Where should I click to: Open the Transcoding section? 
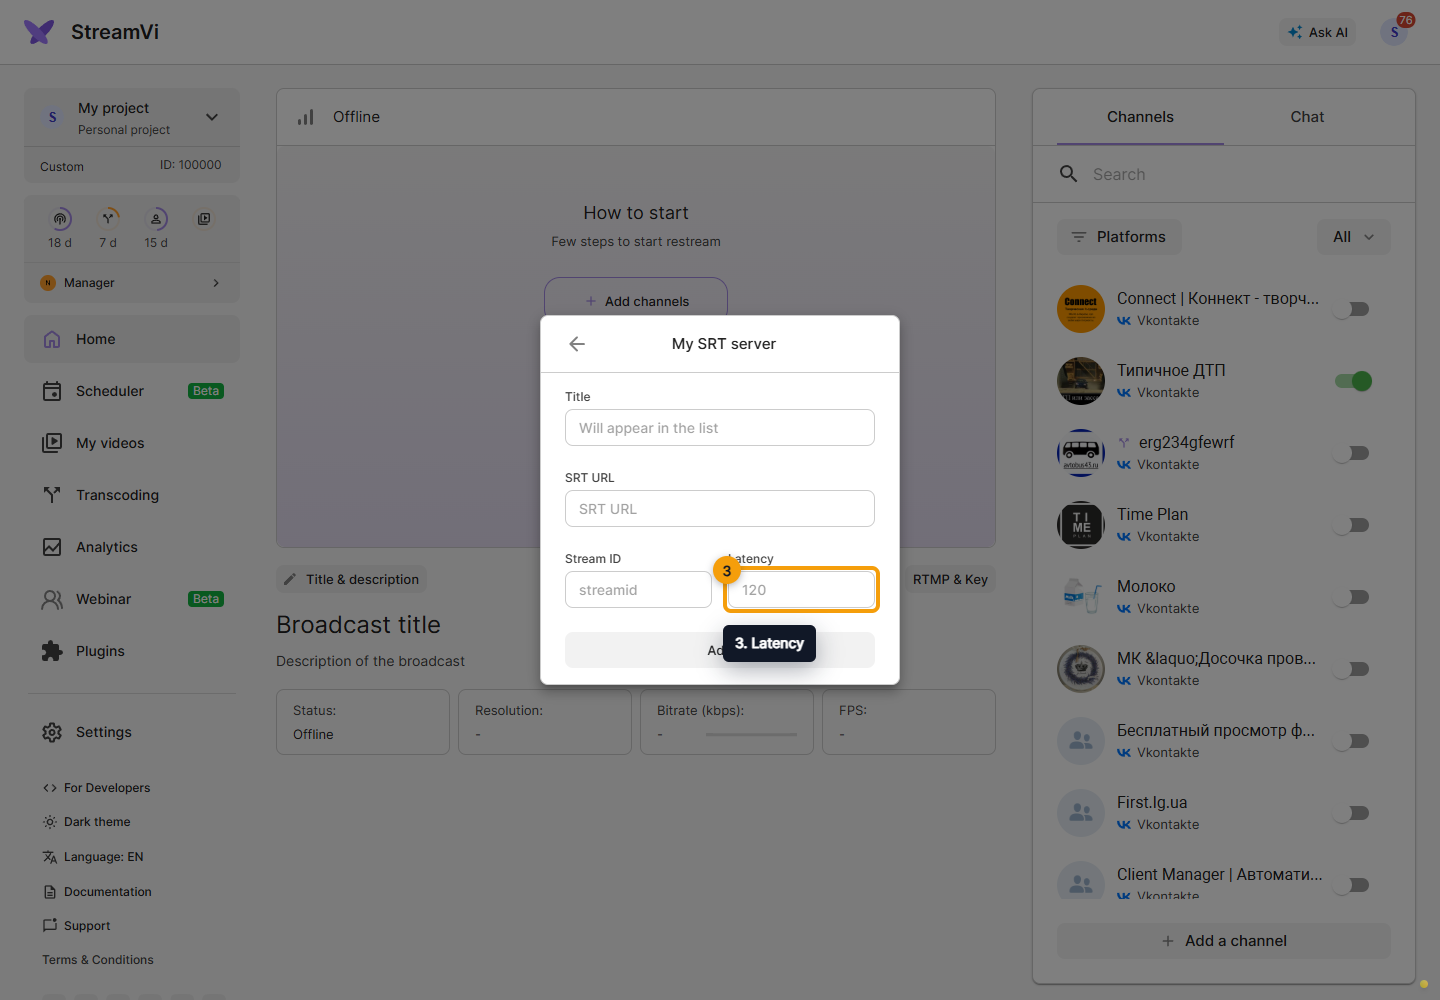pos(132,495)
